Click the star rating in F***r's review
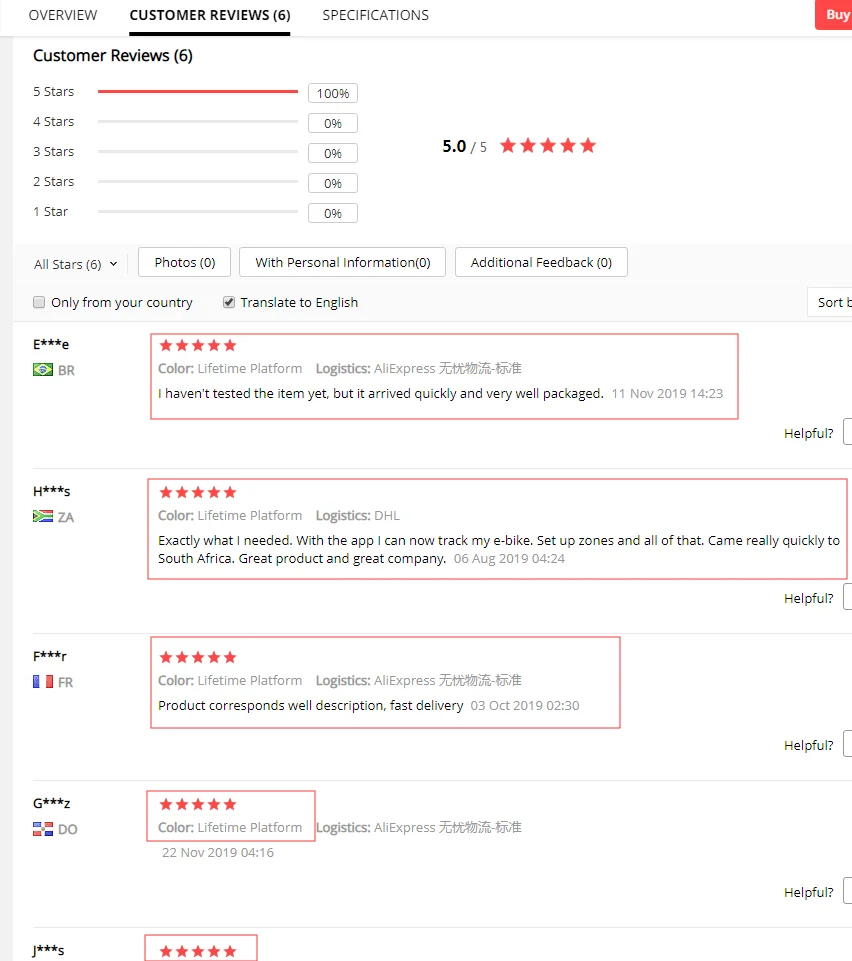 coord(197,658)
